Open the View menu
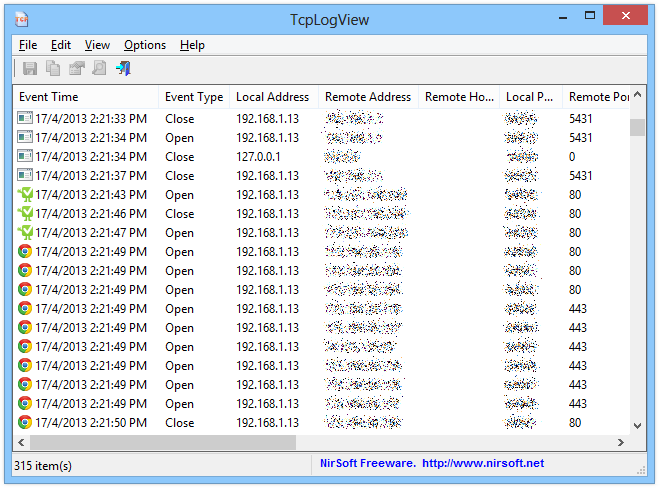This screenshot has height=488, width=660. pyautogui.click(x=97, y=45)
